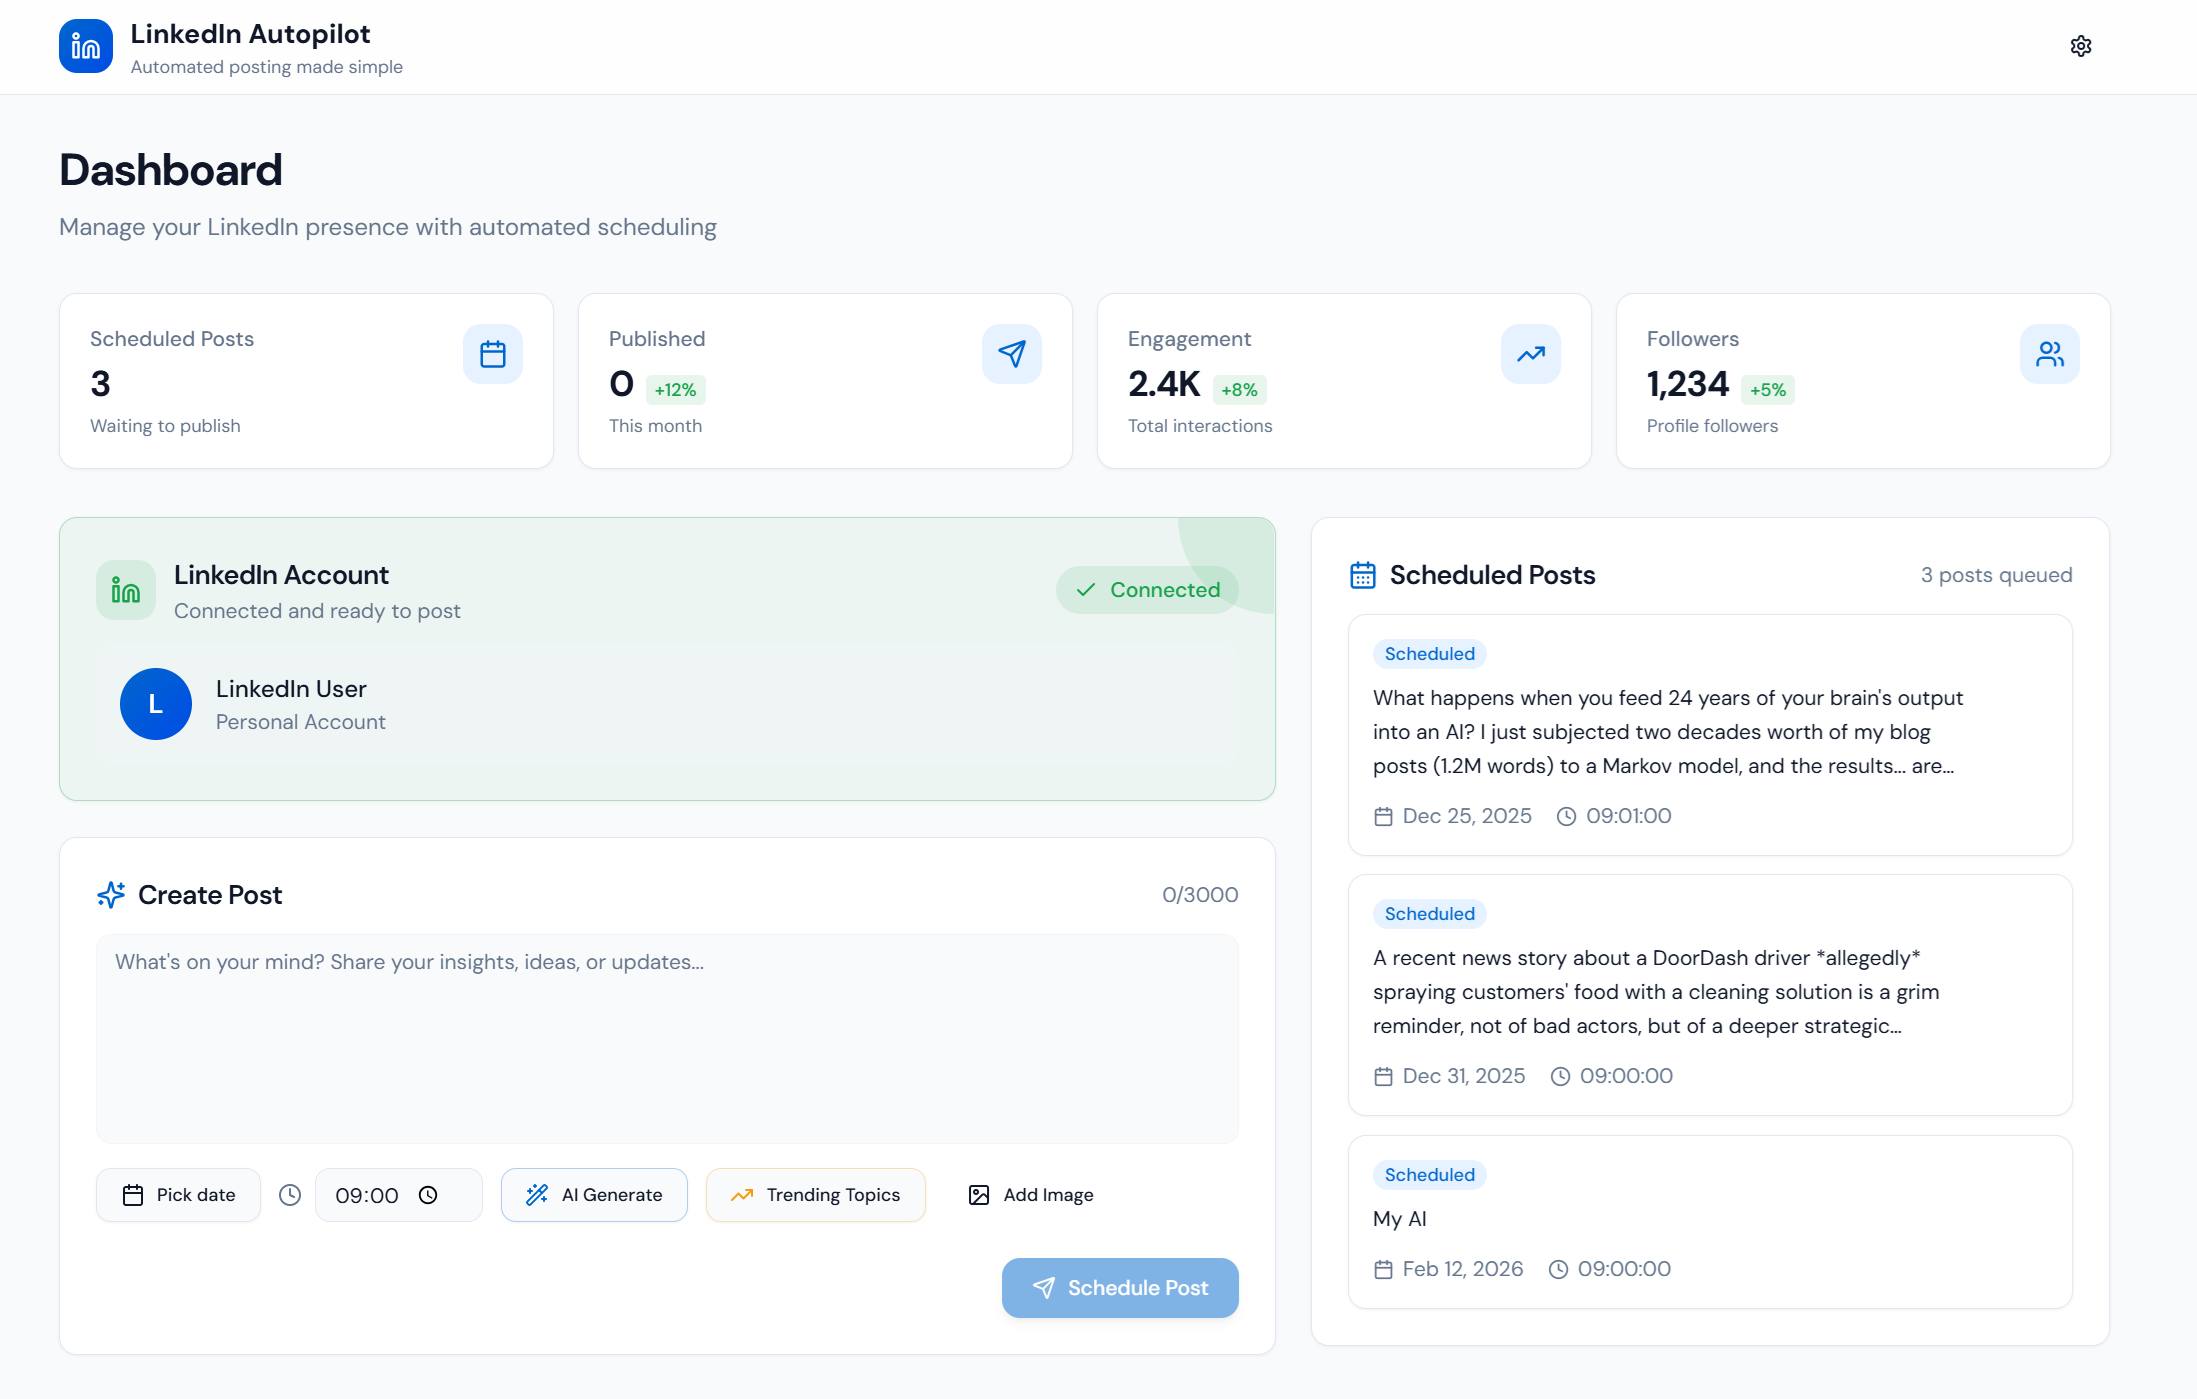Click calendar icon next to Scheduled Posts heading
Viewport: 2197px width, 1399px height.
(x=1363, y=575)
